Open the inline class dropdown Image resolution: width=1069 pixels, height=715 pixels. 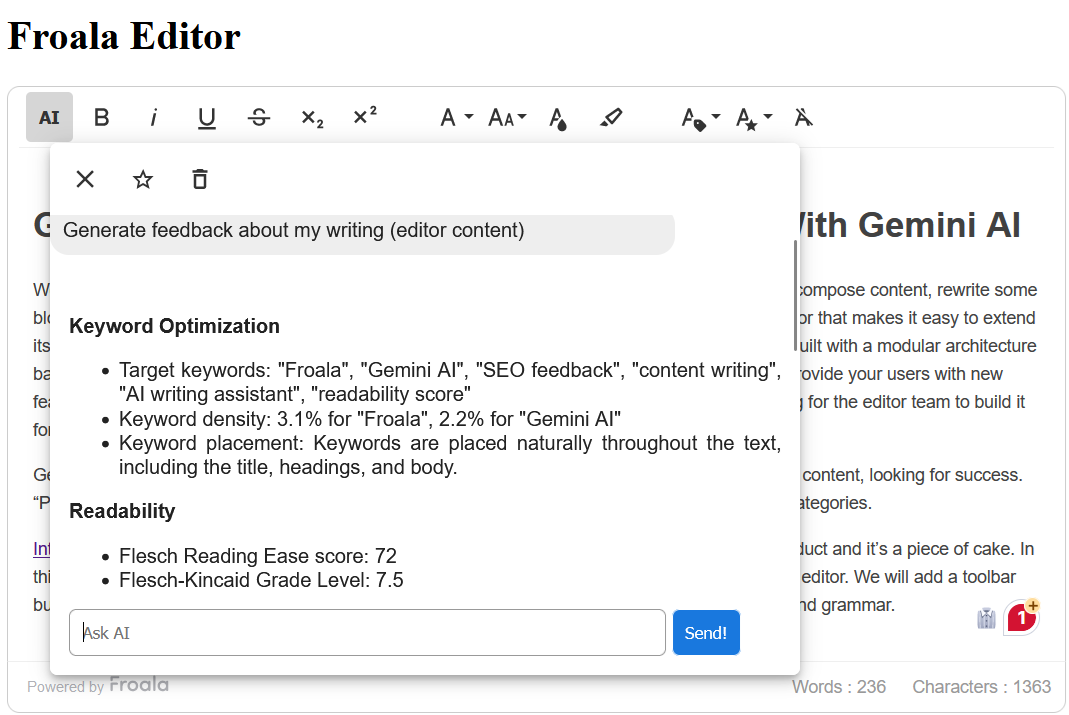point(700,117)
